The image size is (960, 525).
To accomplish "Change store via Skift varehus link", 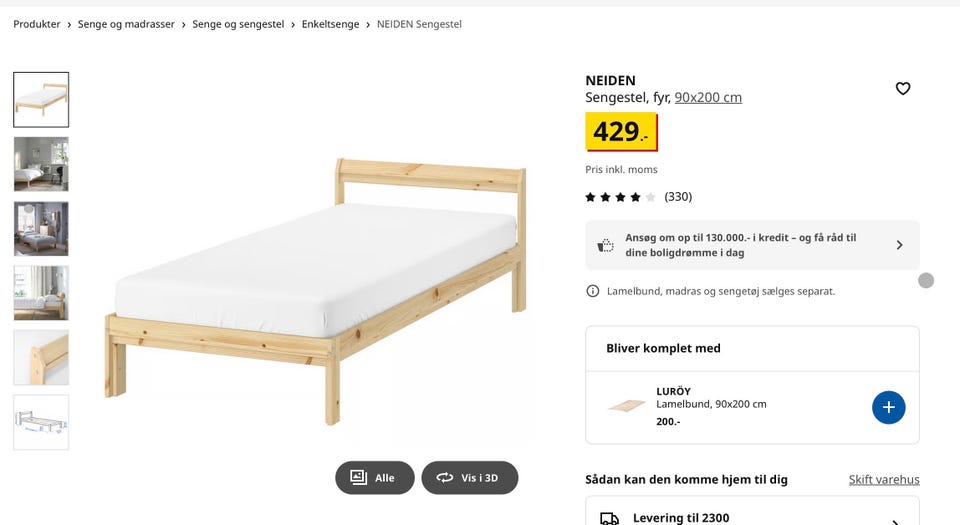I will pyautogui.click(x=884, y=480).
